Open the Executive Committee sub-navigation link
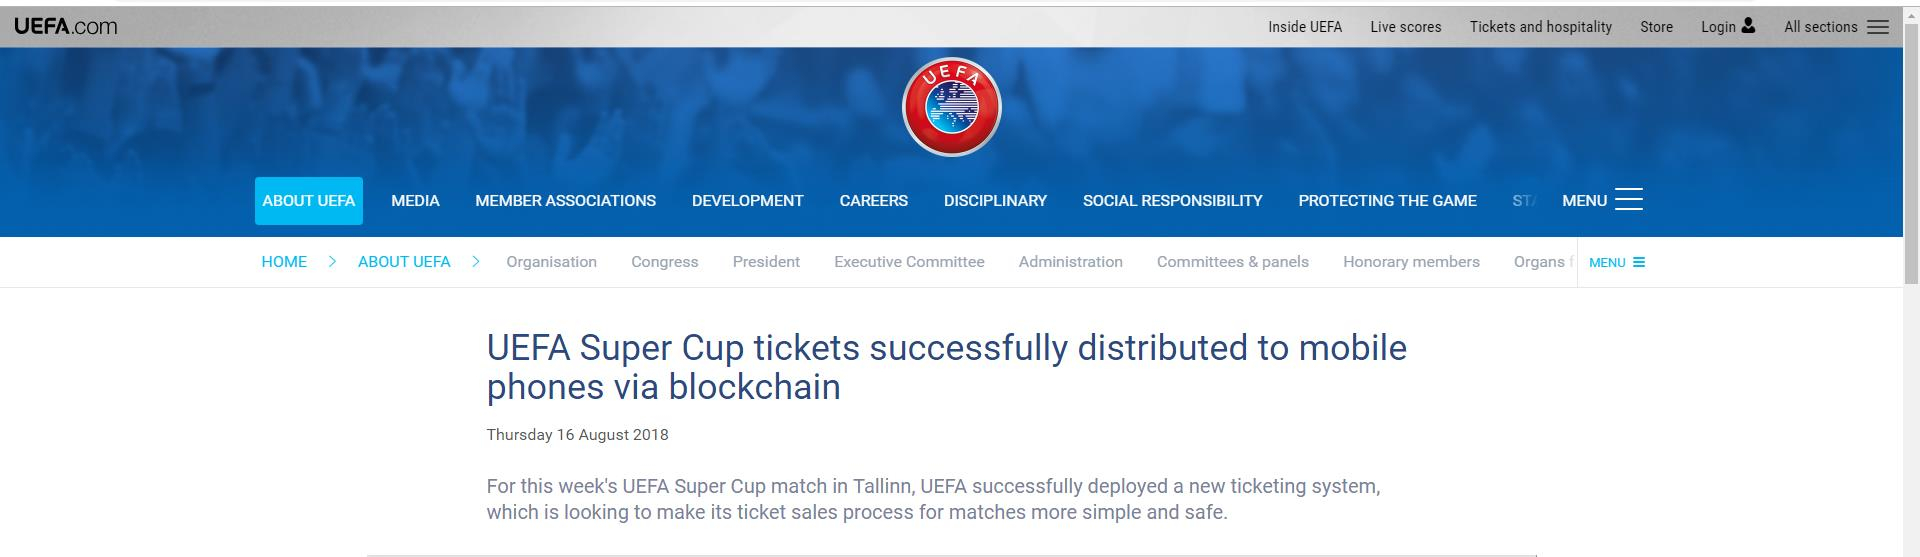1920x557 pixels. pos(909,262)
